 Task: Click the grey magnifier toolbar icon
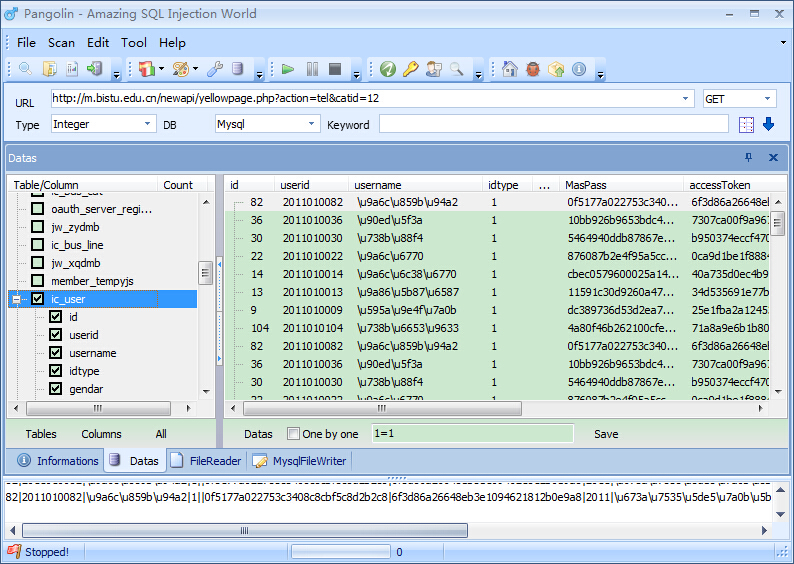pyautogui.click(x=457, y=69)
